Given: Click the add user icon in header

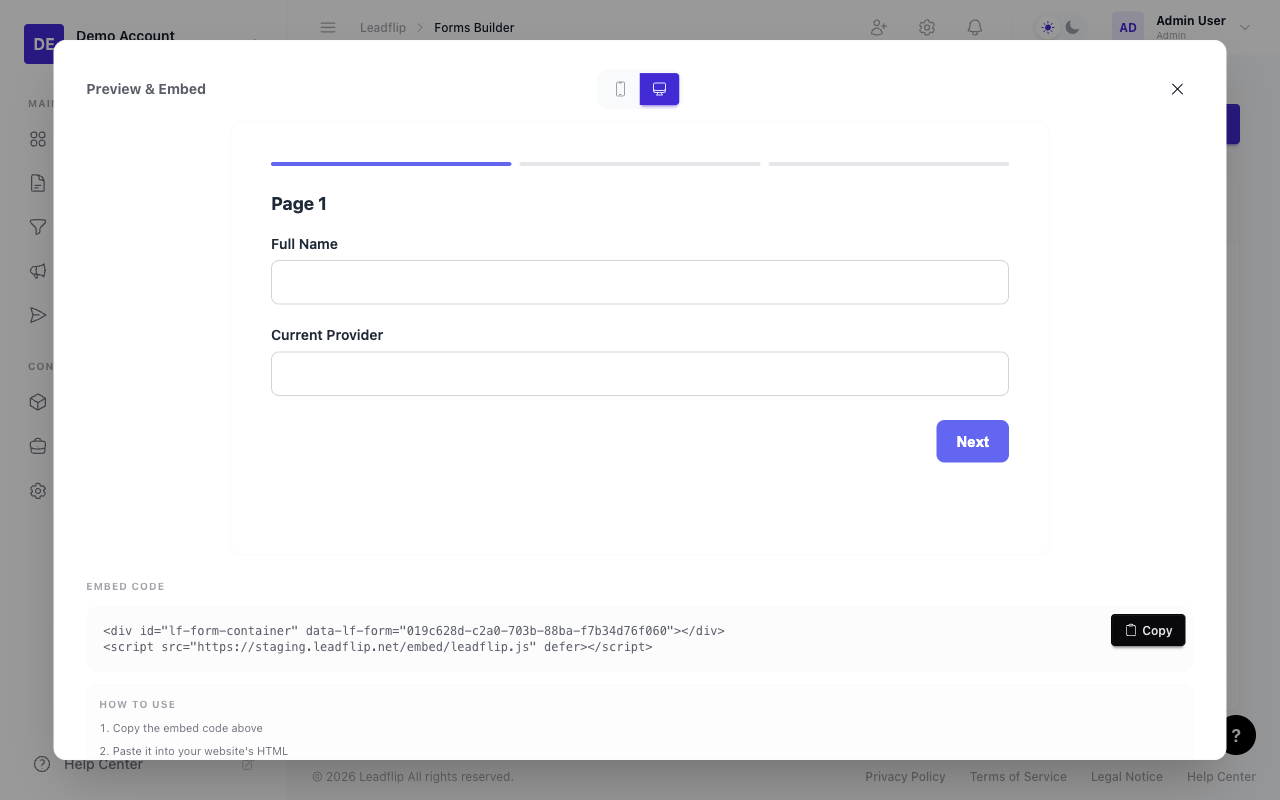Looking at the screenshot, I should 879,28.
